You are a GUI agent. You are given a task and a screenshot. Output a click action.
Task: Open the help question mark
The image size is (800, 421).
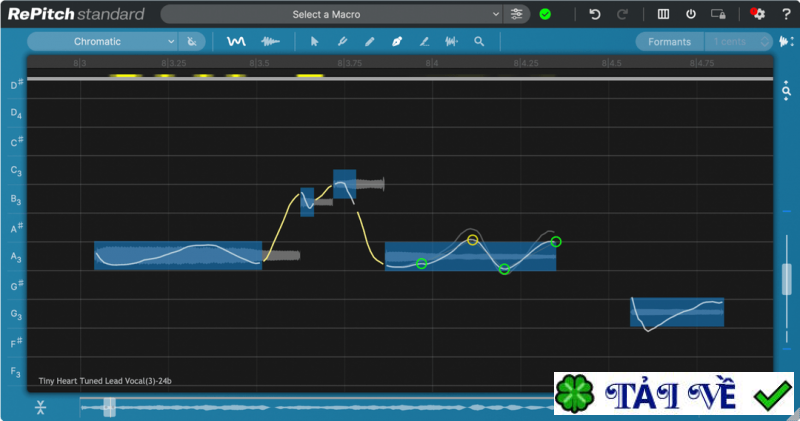pyautogui.click(x=786, y=14)
